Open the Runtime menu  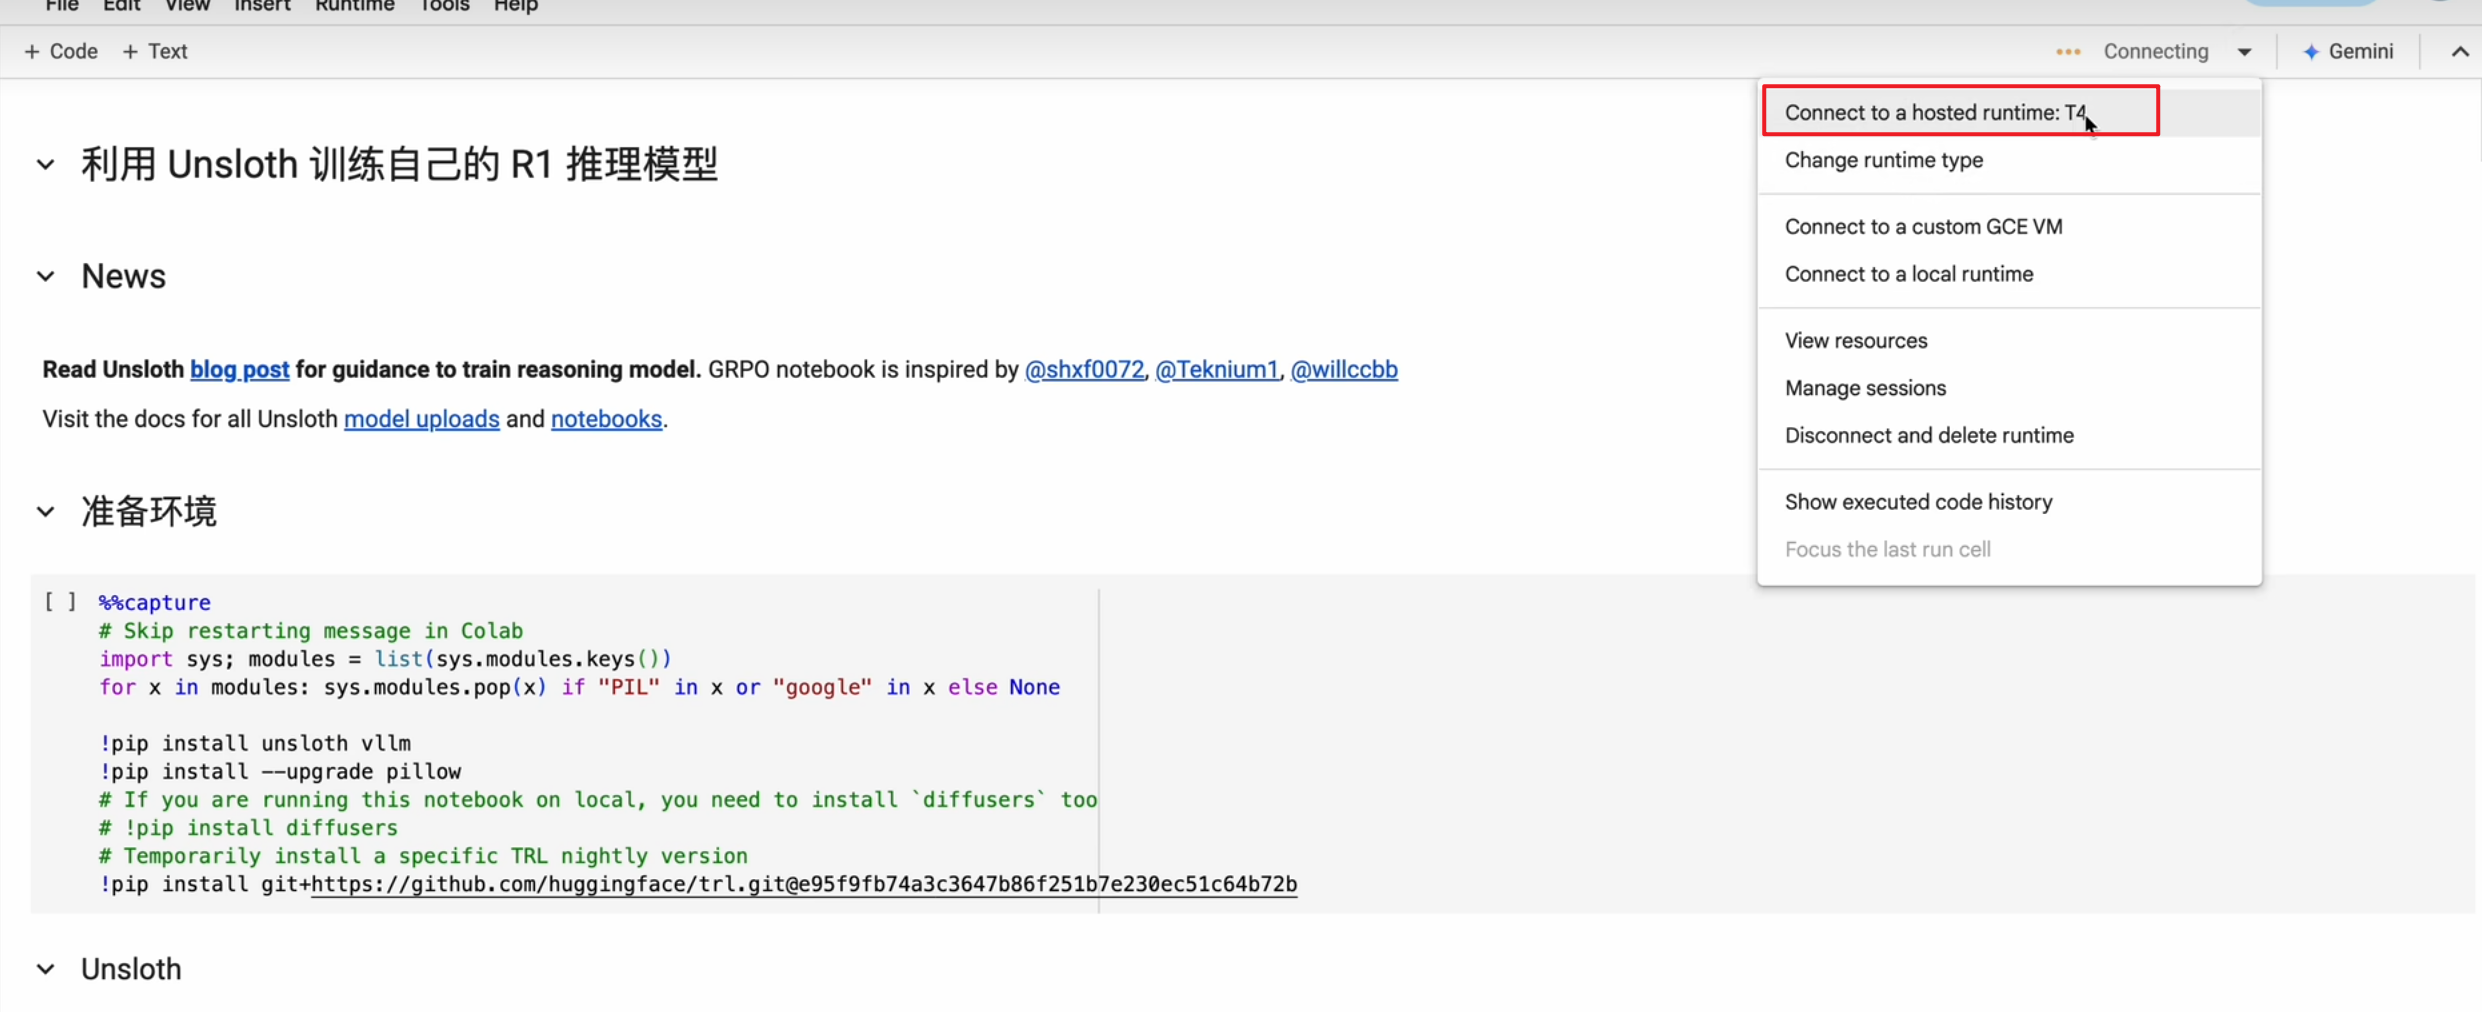(355, 6)
